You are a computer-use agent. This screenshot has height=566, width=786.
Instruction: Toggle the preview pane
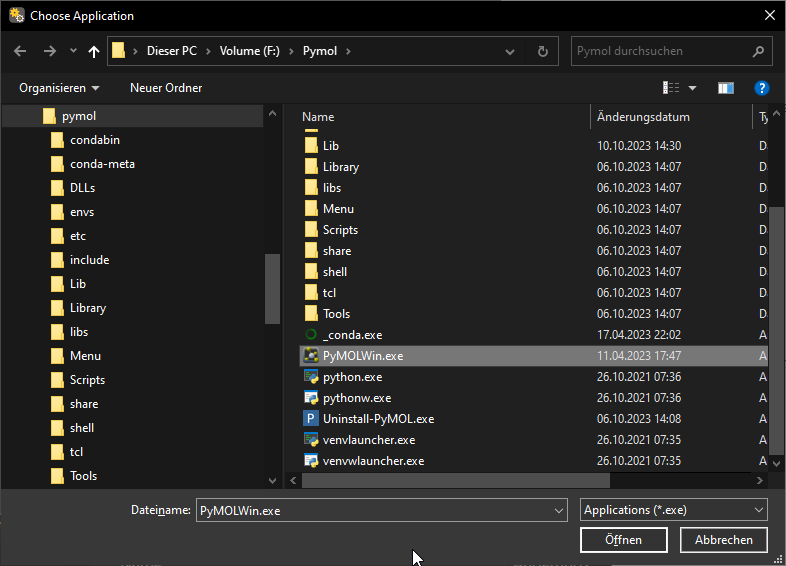pos(725,88)
